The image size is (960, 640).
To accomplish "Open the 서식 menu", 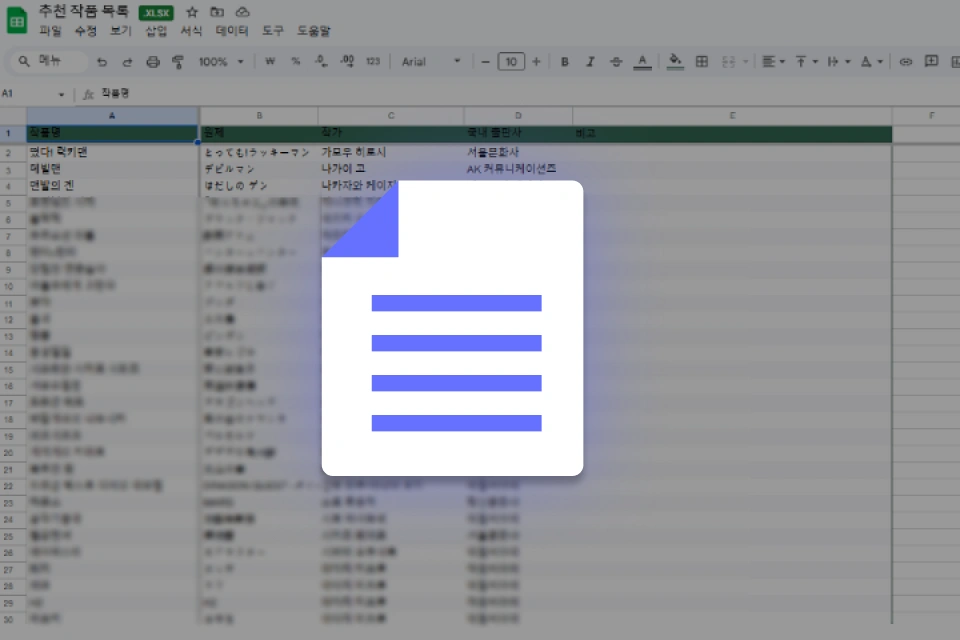I will coord(191,31).
